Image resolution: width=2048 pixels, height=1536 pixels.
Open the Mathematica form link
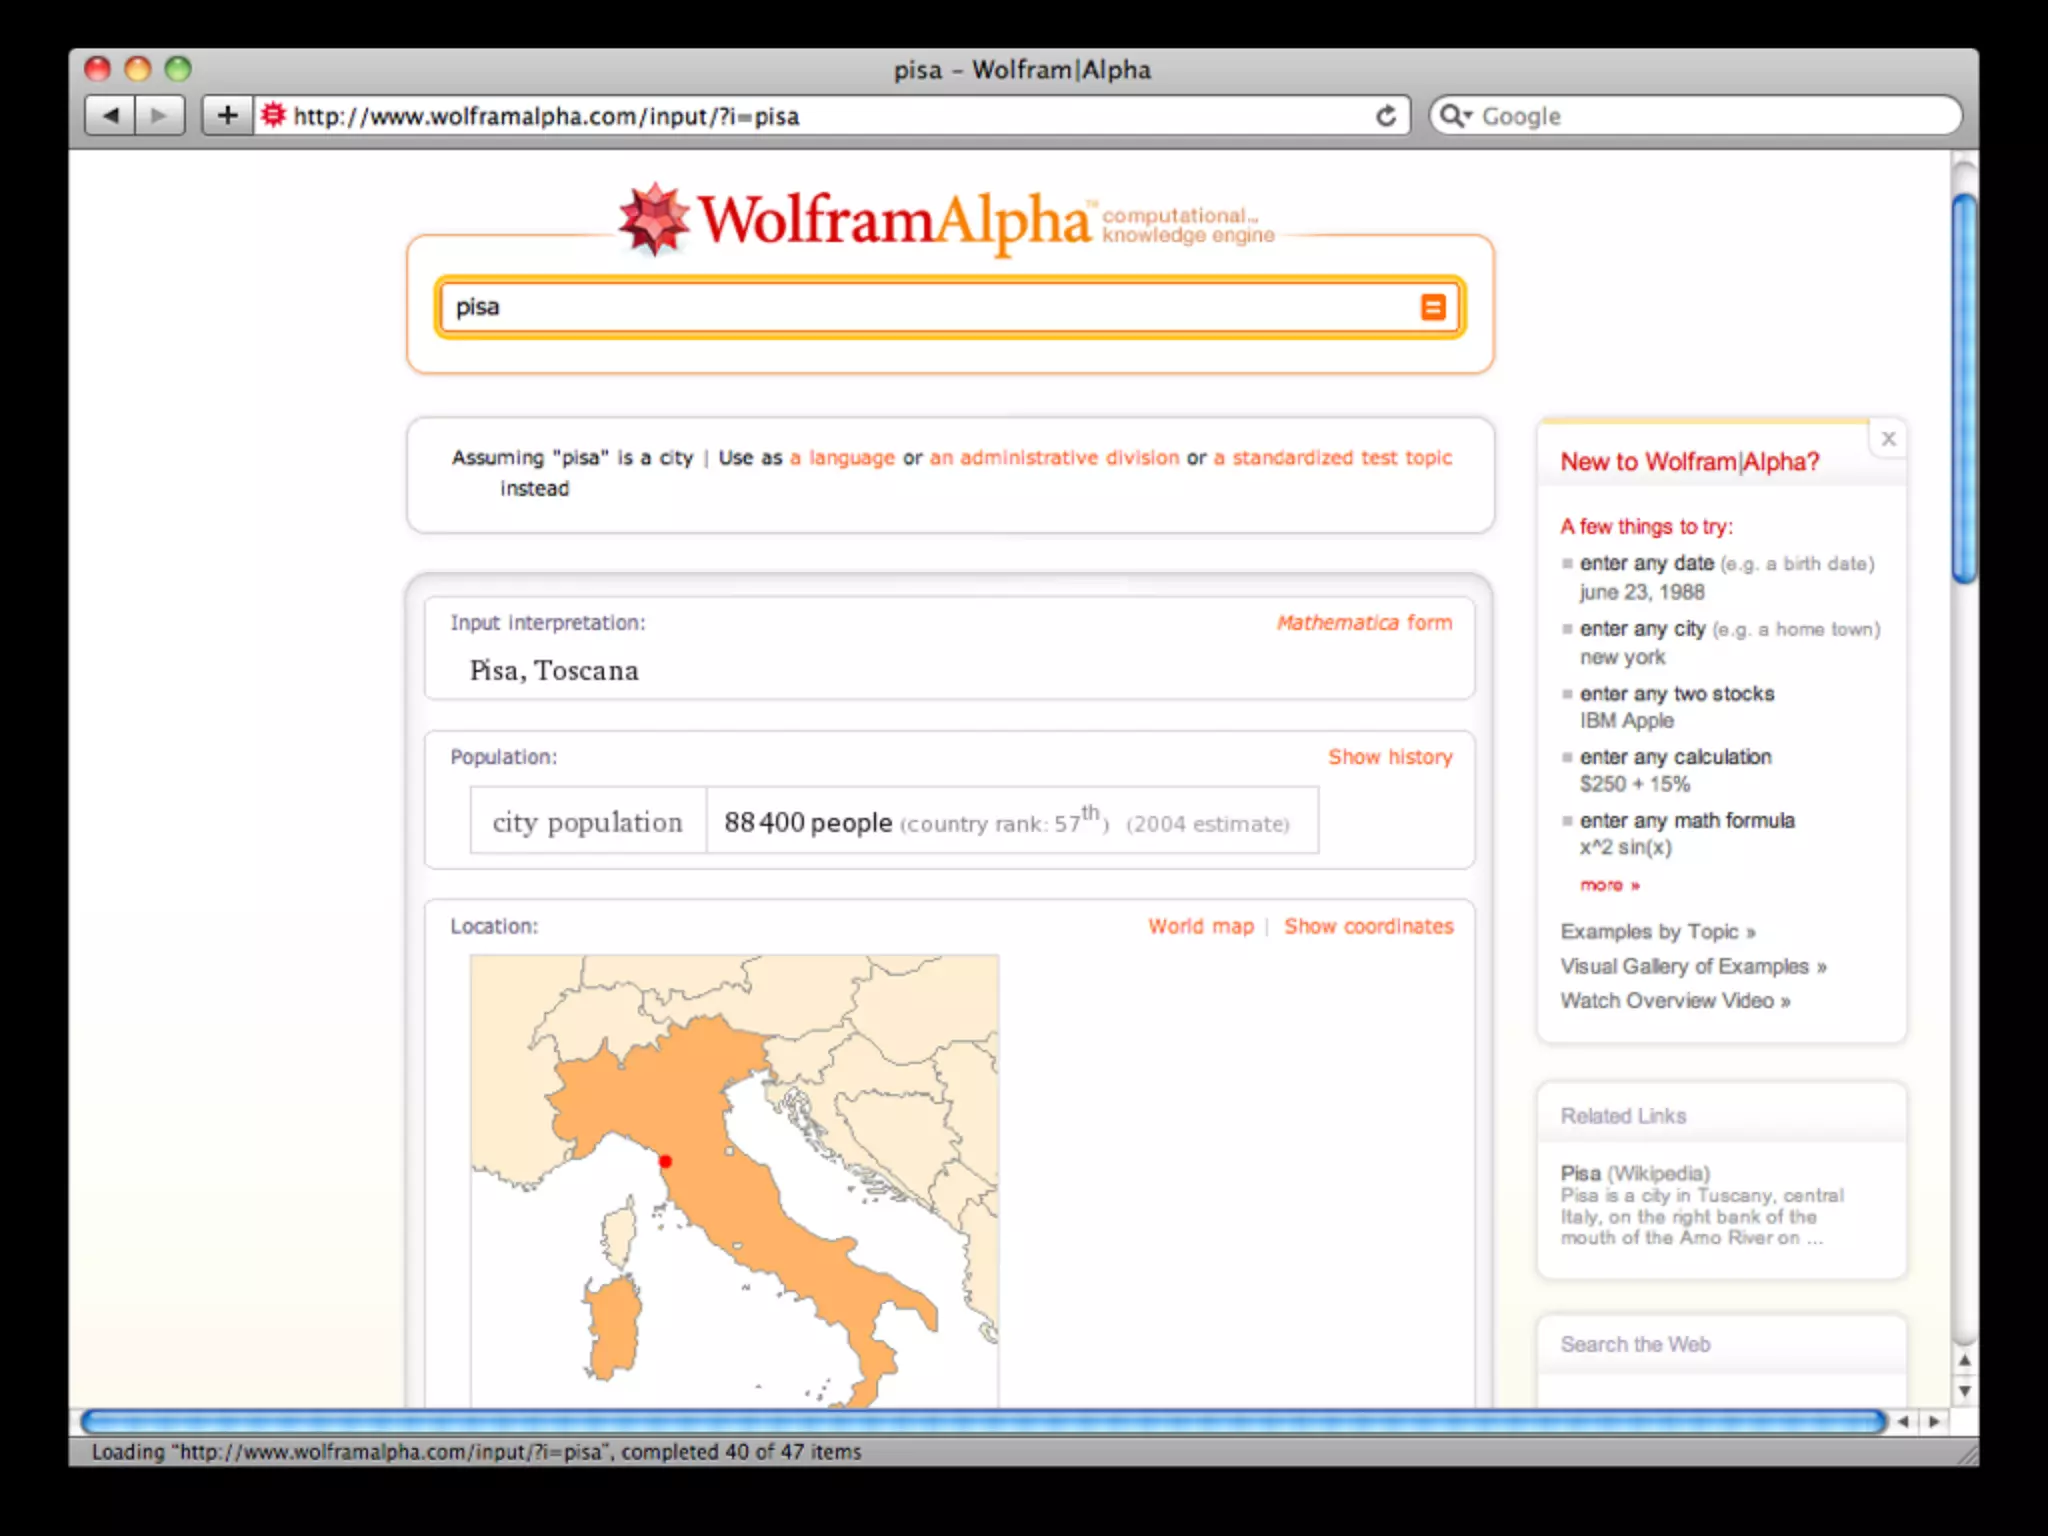(x=1363, y=622)
